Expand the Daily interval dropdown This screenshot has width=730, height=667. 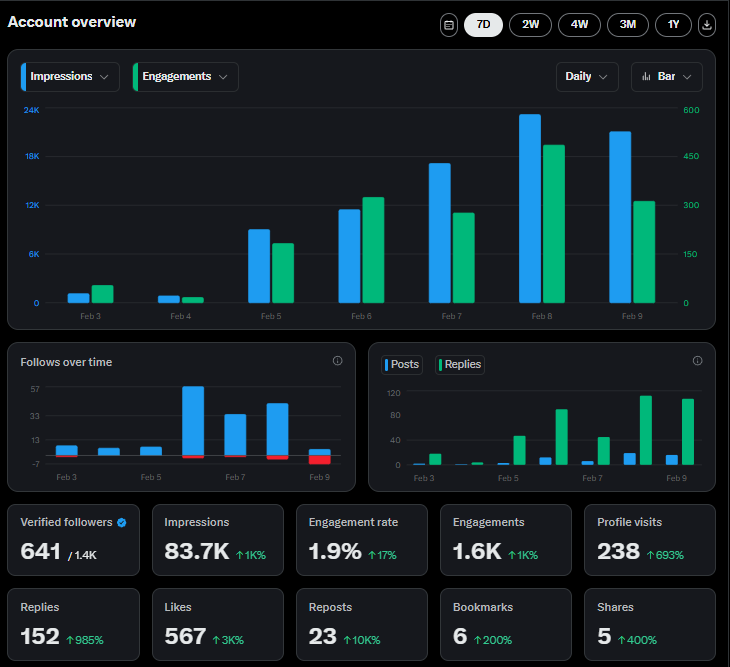click(x=587, y=77)
